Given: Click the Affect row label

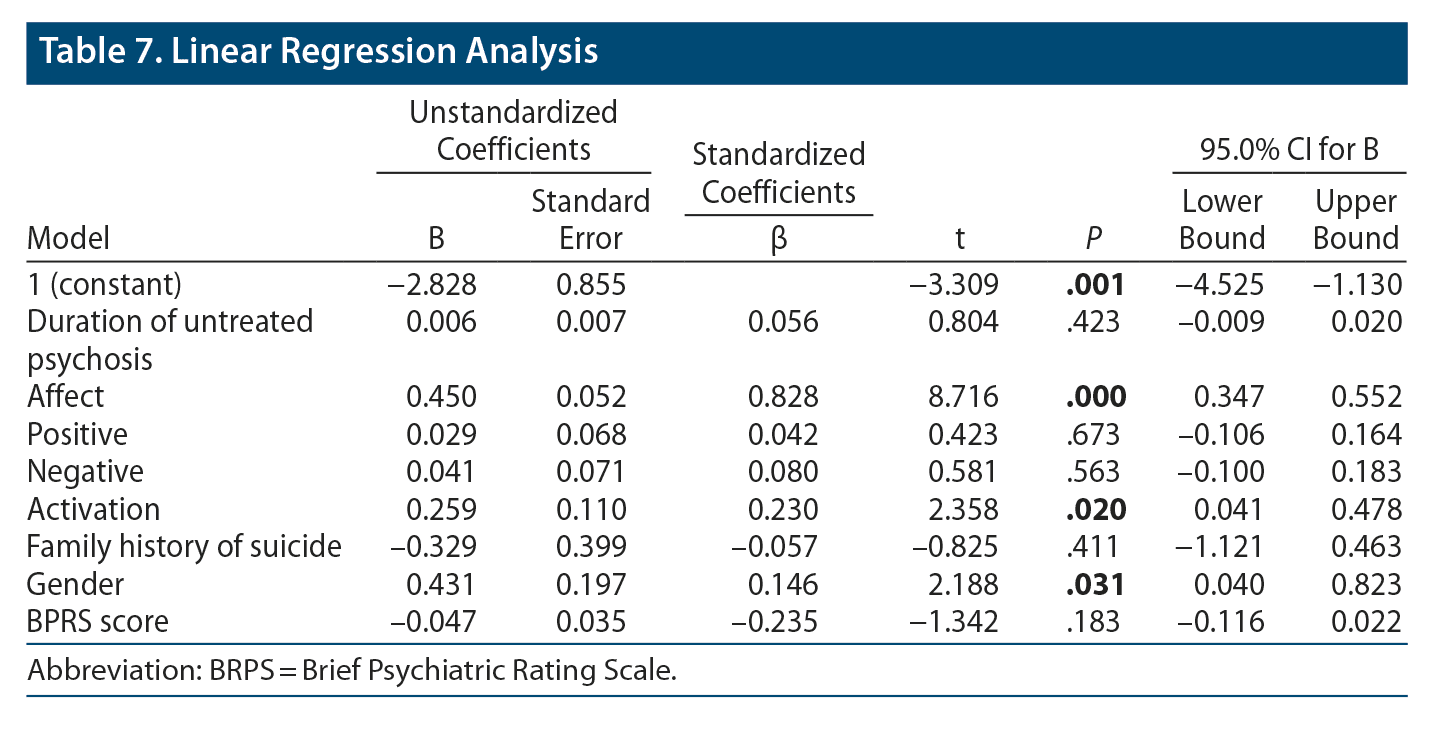Looking at the screenshot, I should click(66, 396).
